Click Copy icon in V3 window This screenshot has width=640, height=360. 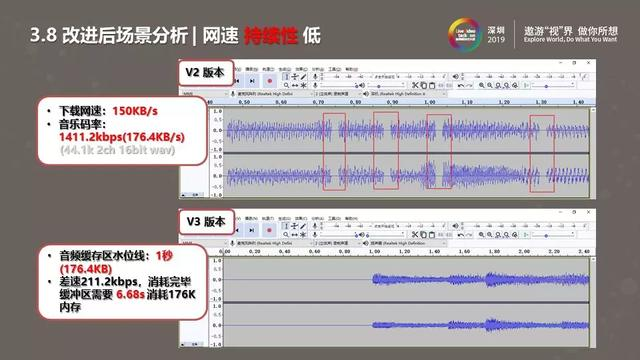coord(424,235)
